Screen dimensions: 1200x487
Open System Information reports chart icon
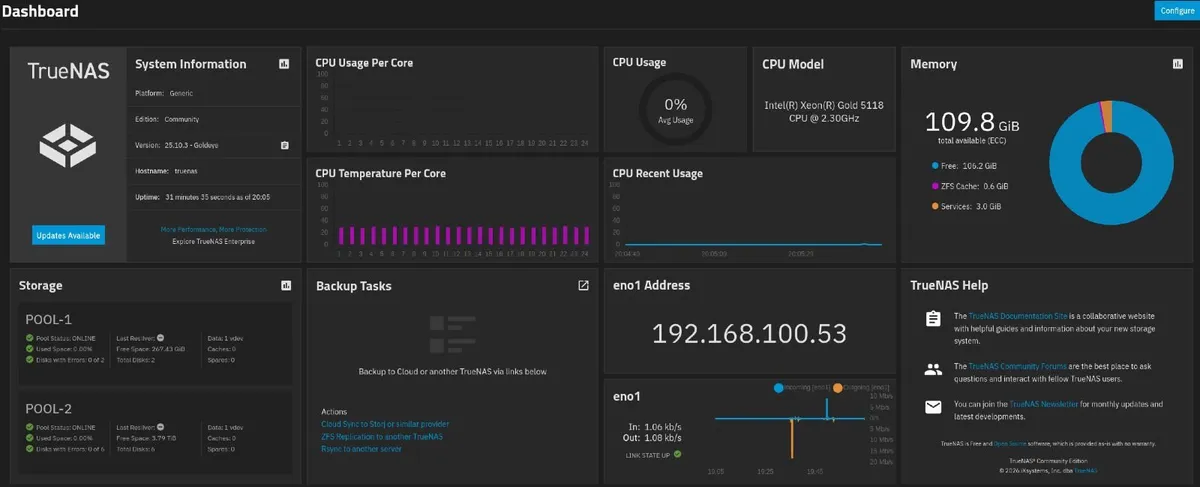[x=284, y=64]
